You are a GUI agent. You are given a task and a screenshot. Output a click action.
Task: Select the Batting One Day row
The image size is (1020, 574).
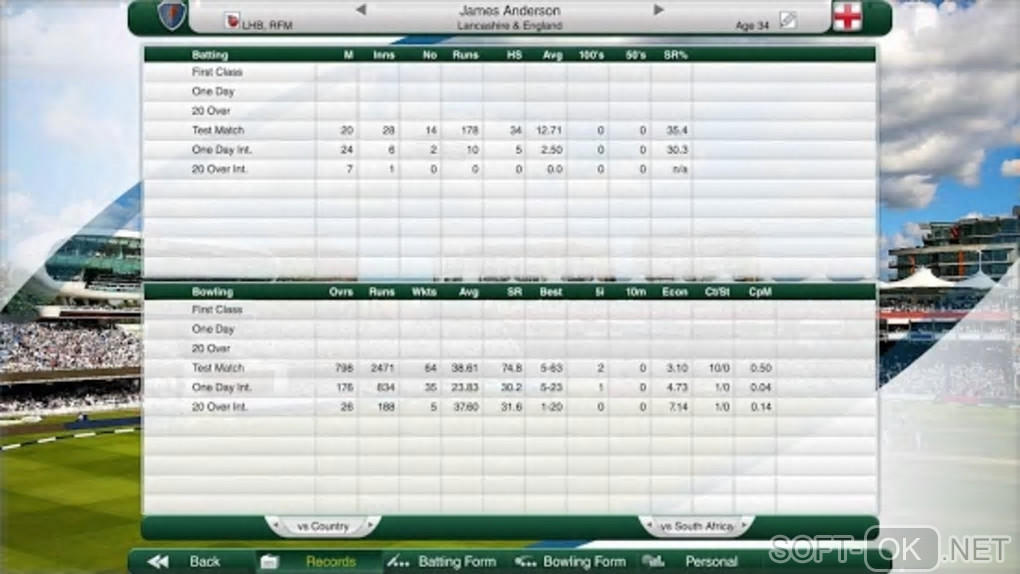tap(509, 91)
